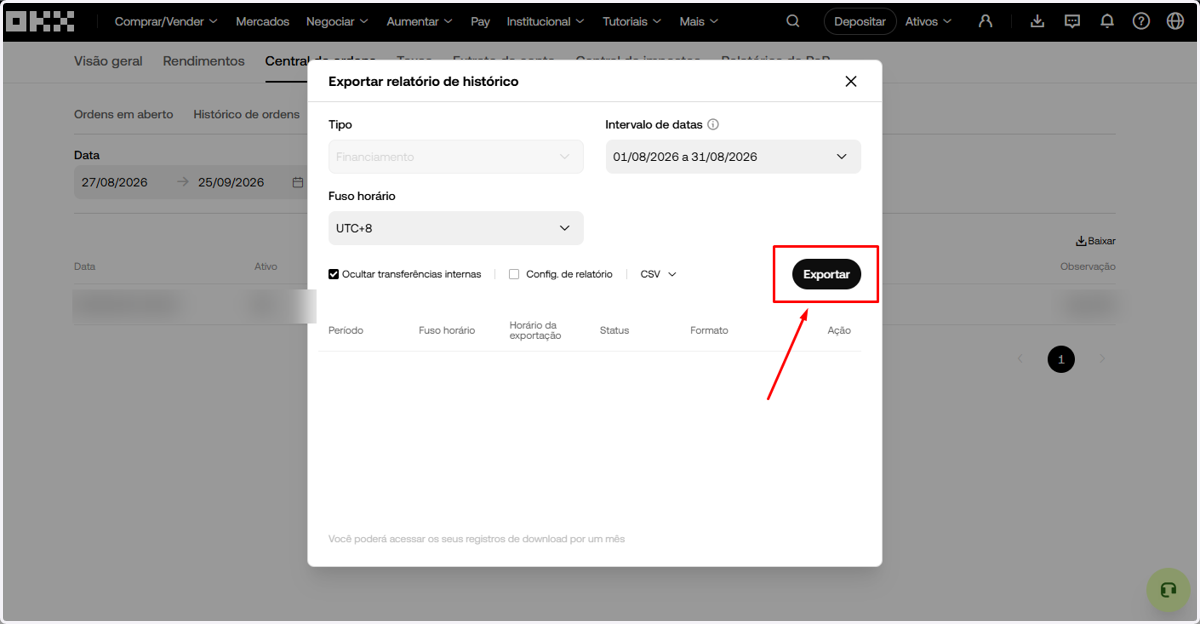This screenshot has width=1200, height=624.
Task: Go to next page arrow
Action: click(1102, 359)
